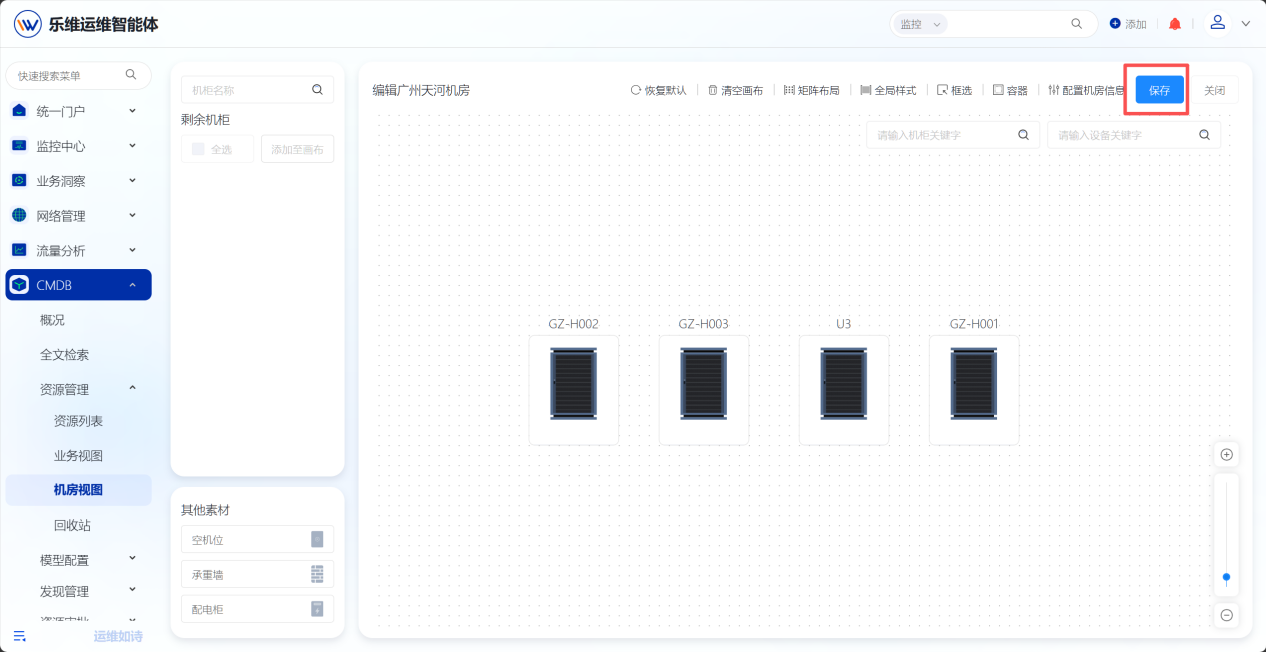
Task: Zoom in with the plus icon
Action: click(x=1227, y=455)
